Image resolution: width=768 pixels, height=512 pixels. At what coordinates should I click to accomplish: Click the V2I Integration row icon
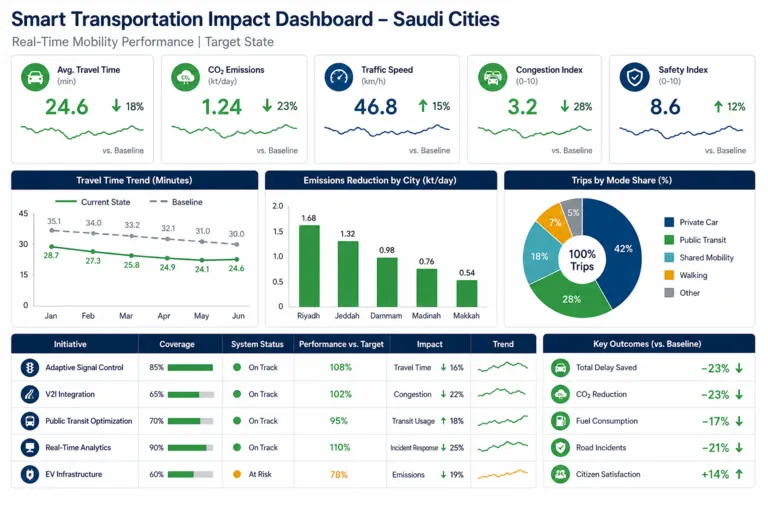tap(30, 394)
